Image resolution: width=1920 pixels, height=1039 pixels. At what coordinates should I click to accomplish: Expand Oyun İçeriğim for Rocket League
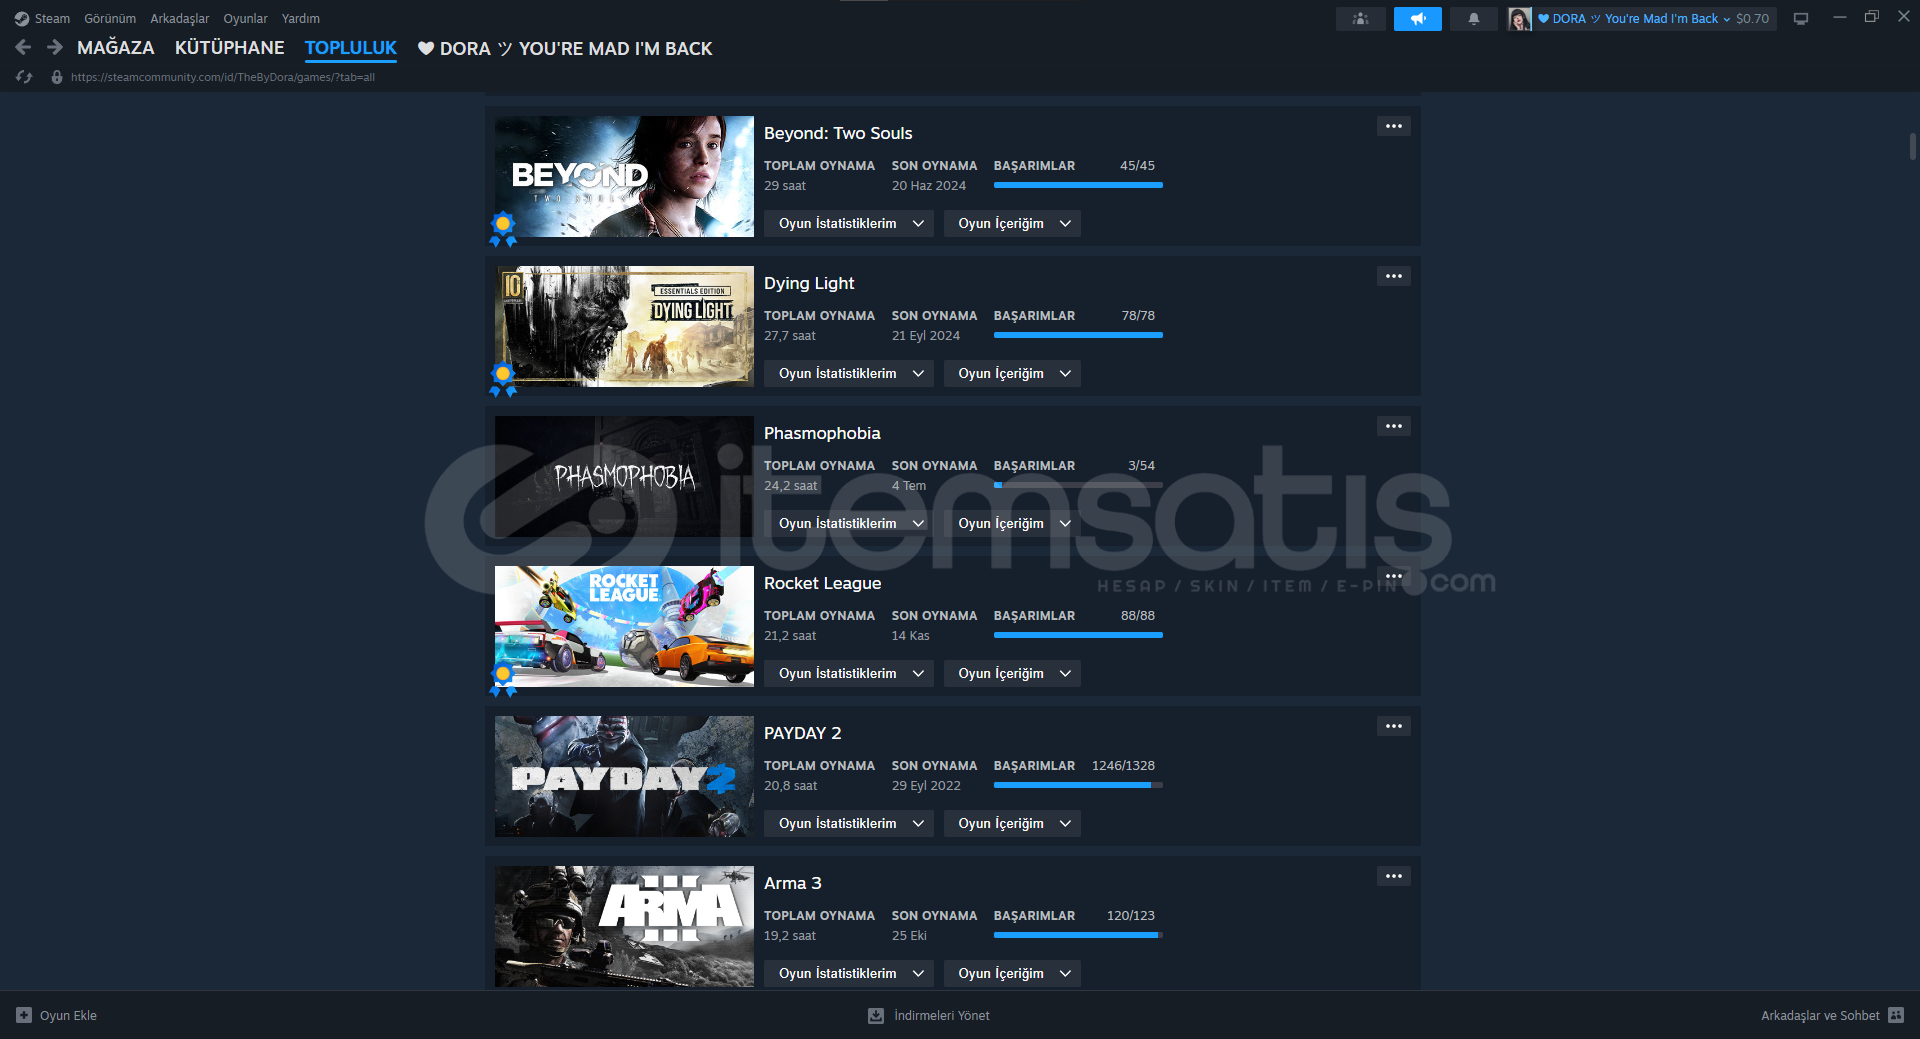pos(1012,673)
